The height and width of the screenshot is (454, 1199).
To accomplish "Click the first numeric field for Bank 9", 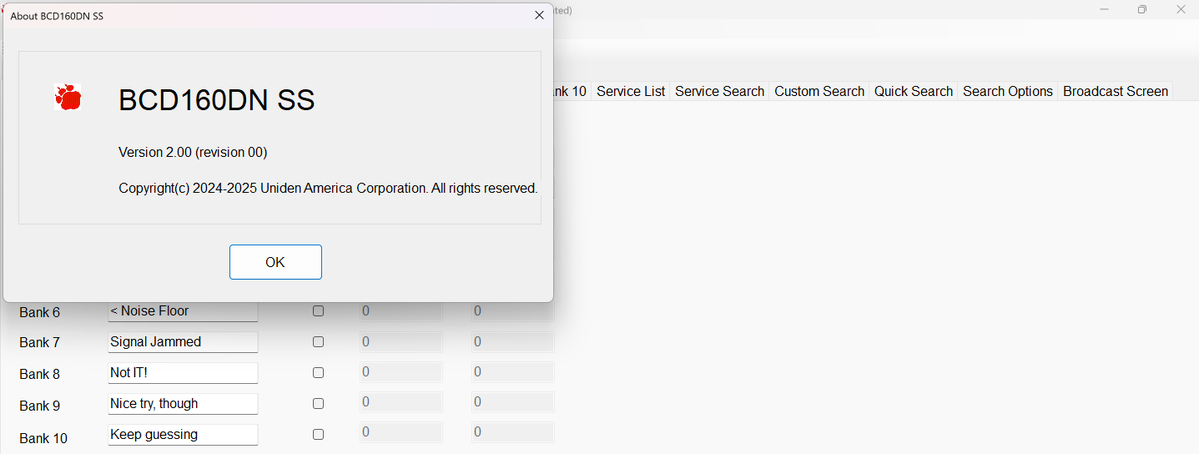I will click(x=401, y=403).
